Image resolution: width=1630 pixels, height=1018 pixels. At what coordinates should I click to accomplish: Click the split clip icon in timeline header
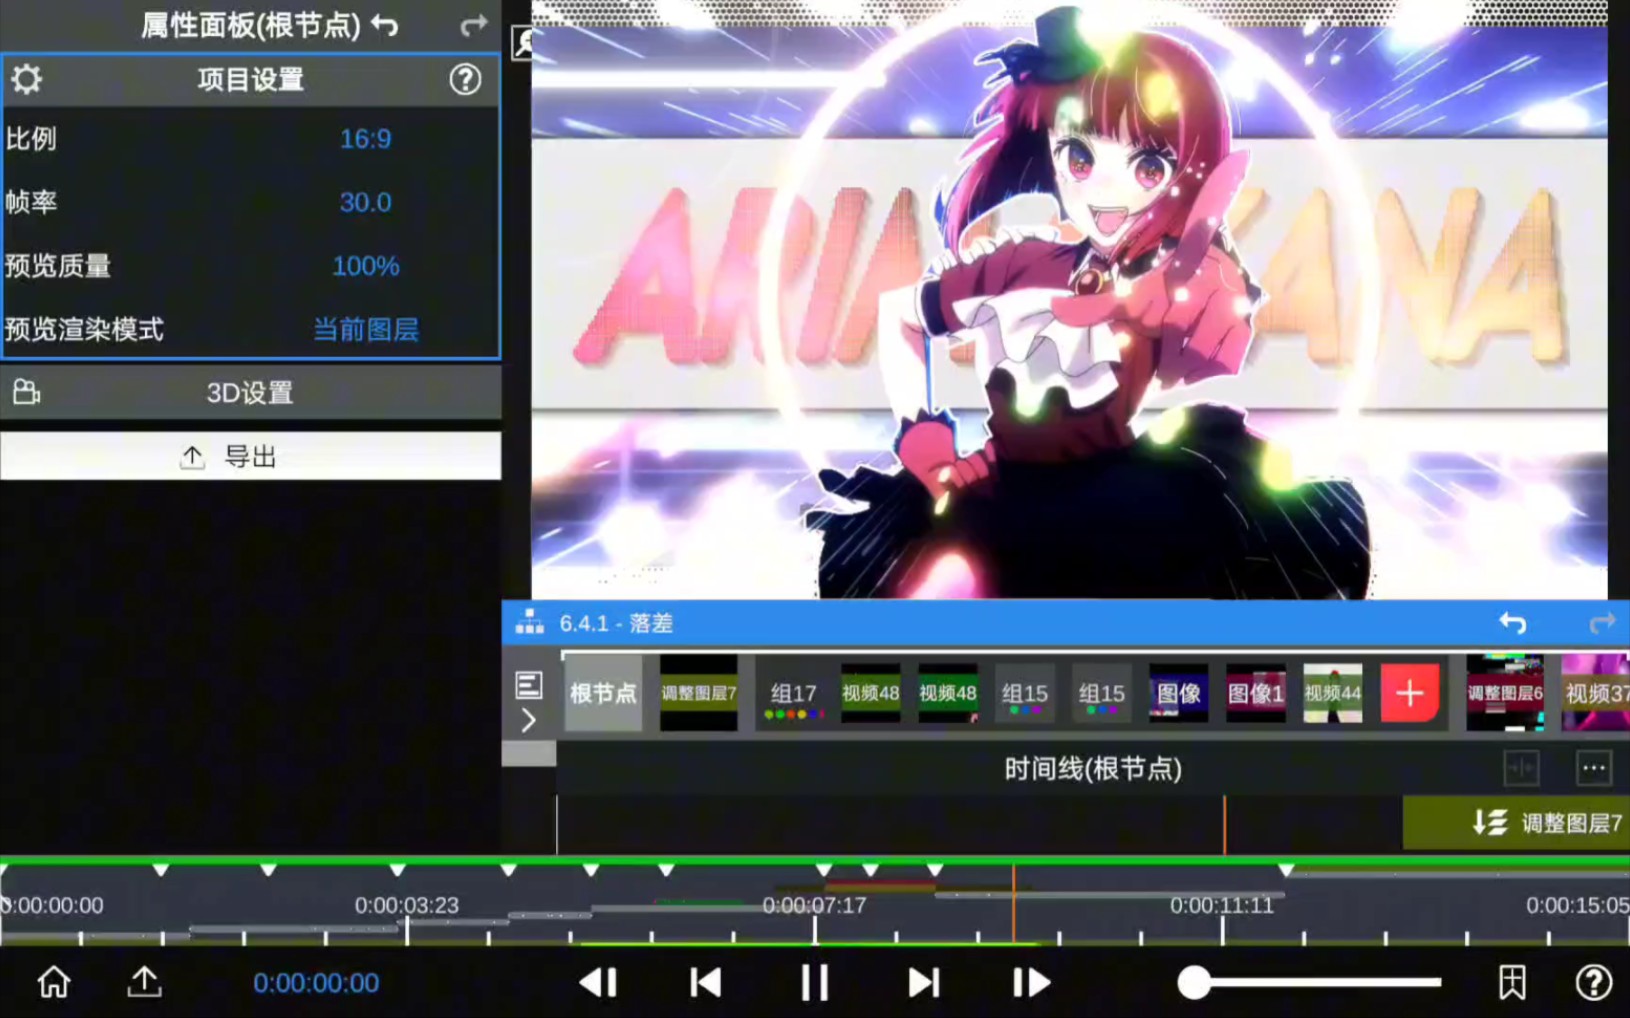tap(1521, 768)
